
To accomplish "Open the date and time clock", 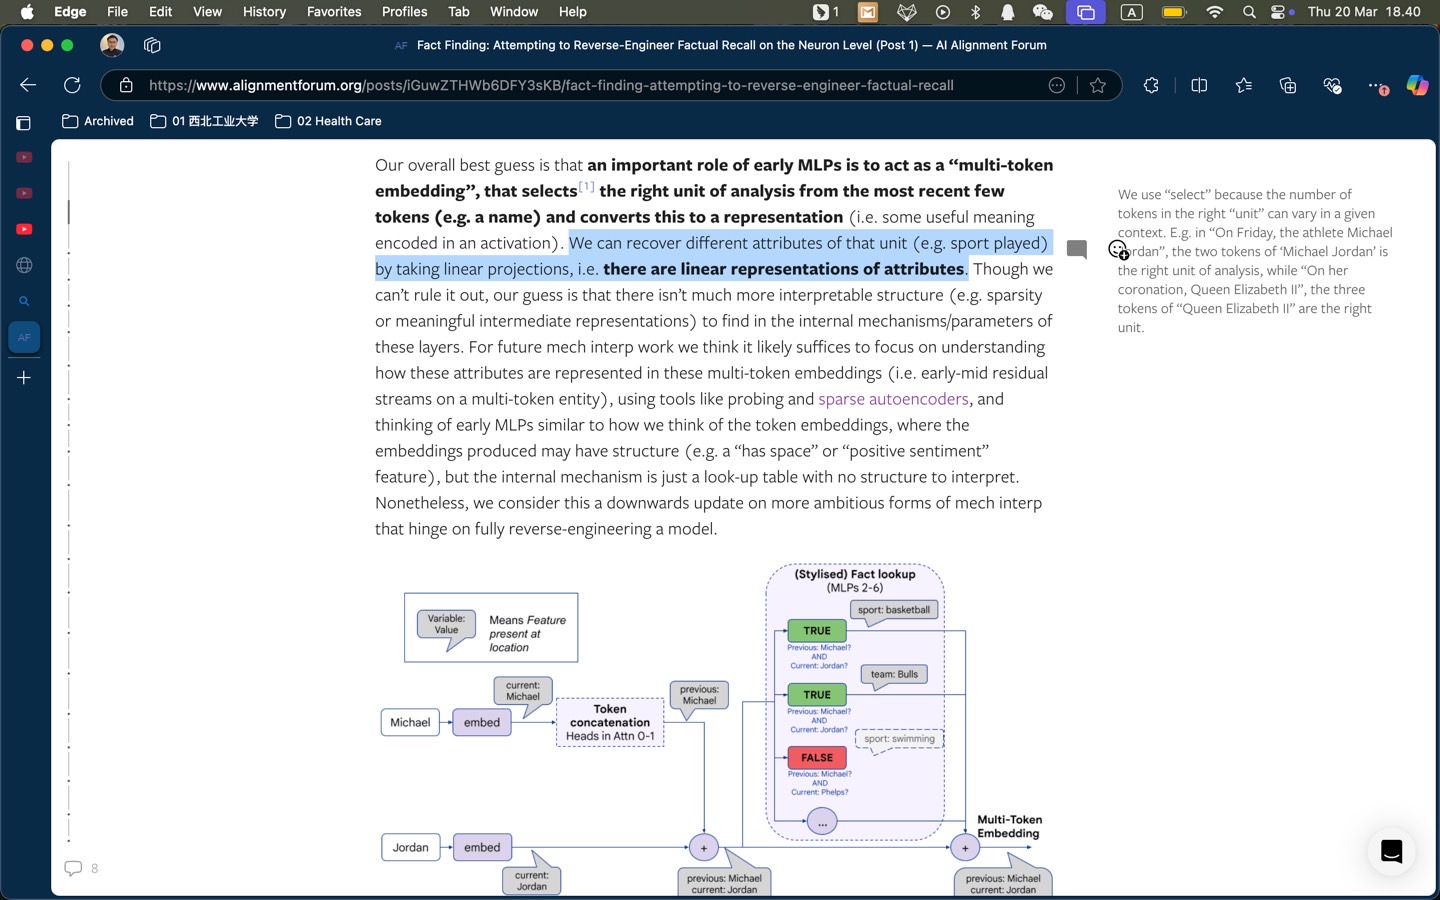I will click(x=1364, y=12).
